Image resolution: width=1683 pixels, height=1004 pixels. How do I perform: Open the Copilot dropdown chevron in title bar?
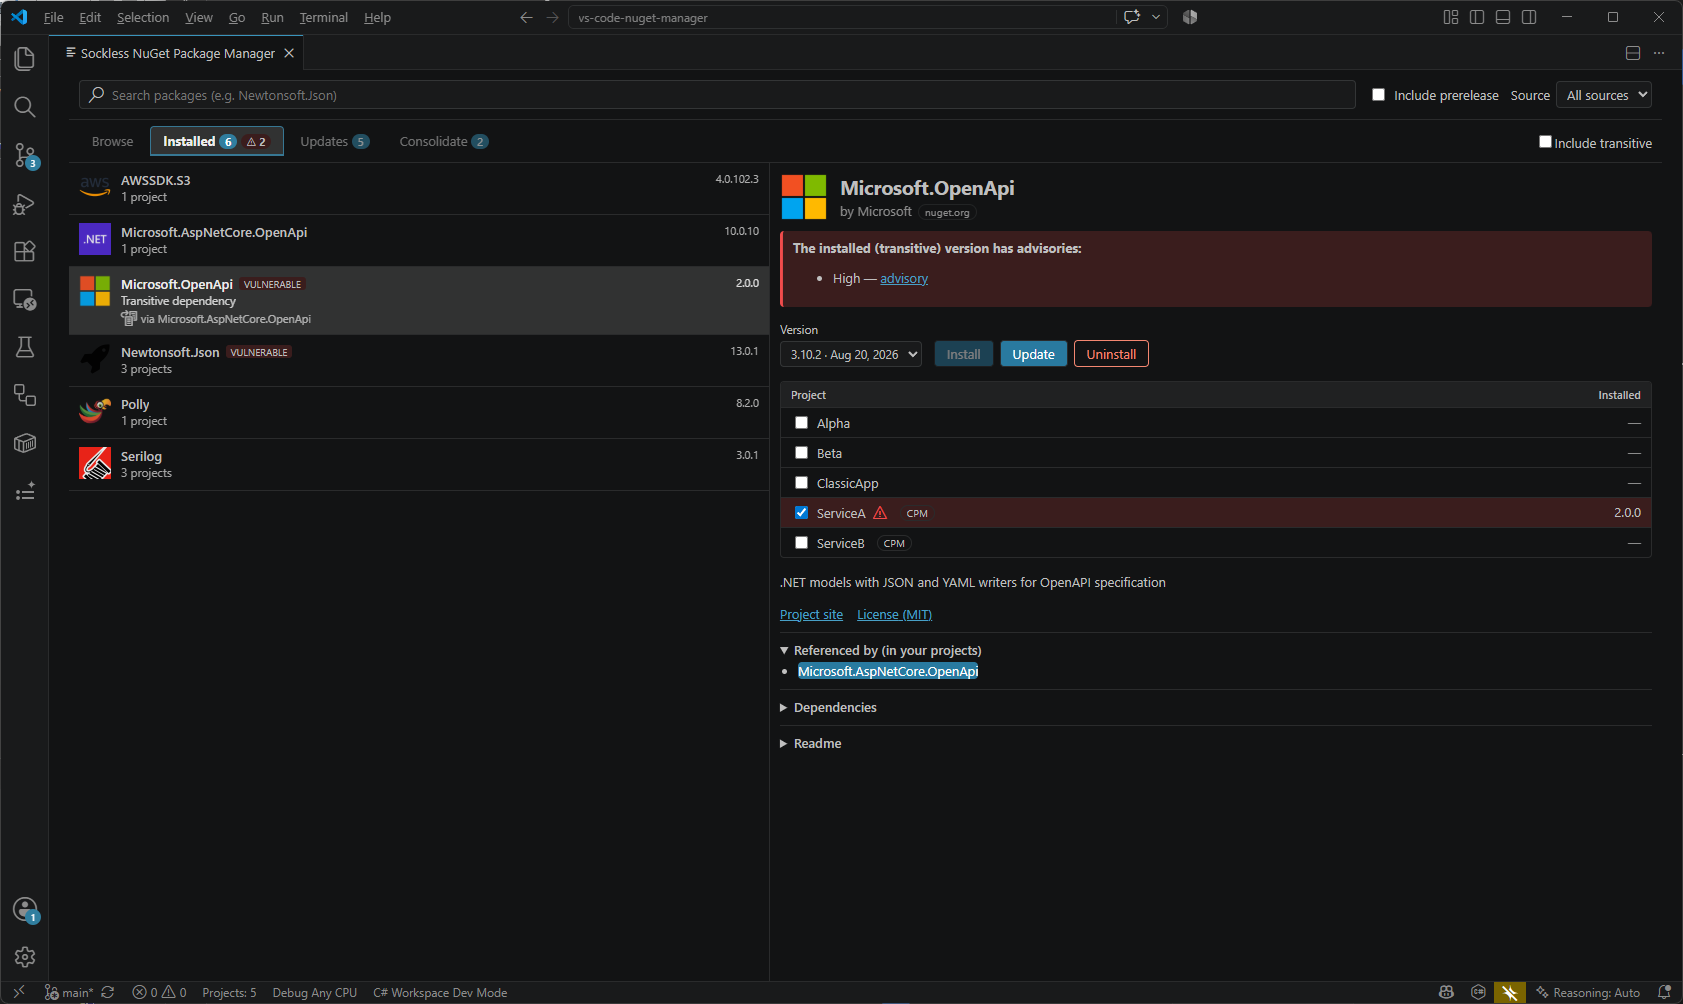pyautogui.click(x=1156, y=17)
